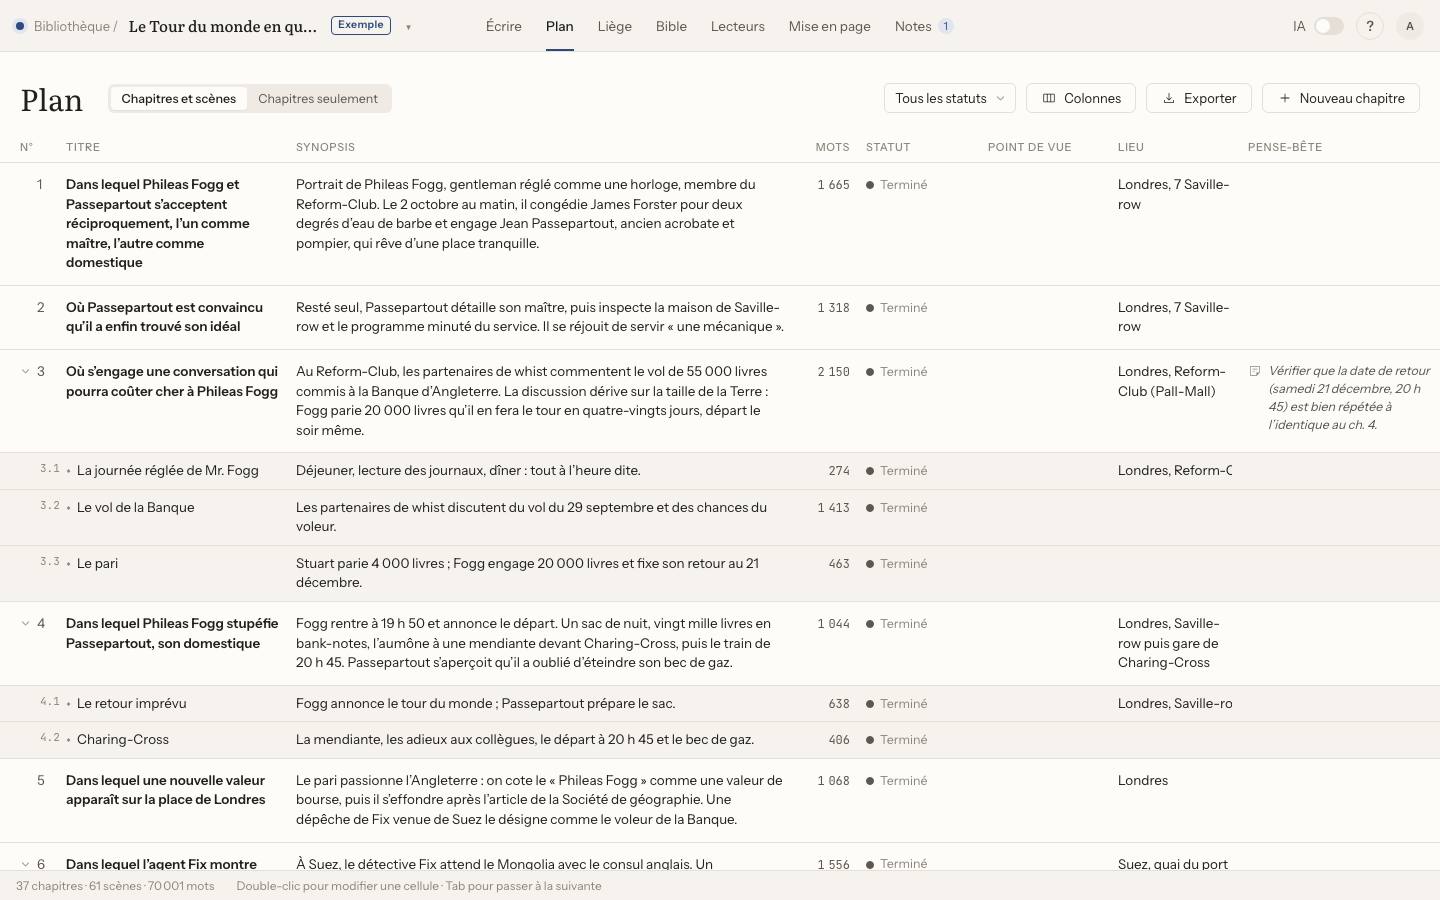Click the plus icon for Nouveau chapitre
This screenshot has width=1440, height=900.
tap(1285, 98)
